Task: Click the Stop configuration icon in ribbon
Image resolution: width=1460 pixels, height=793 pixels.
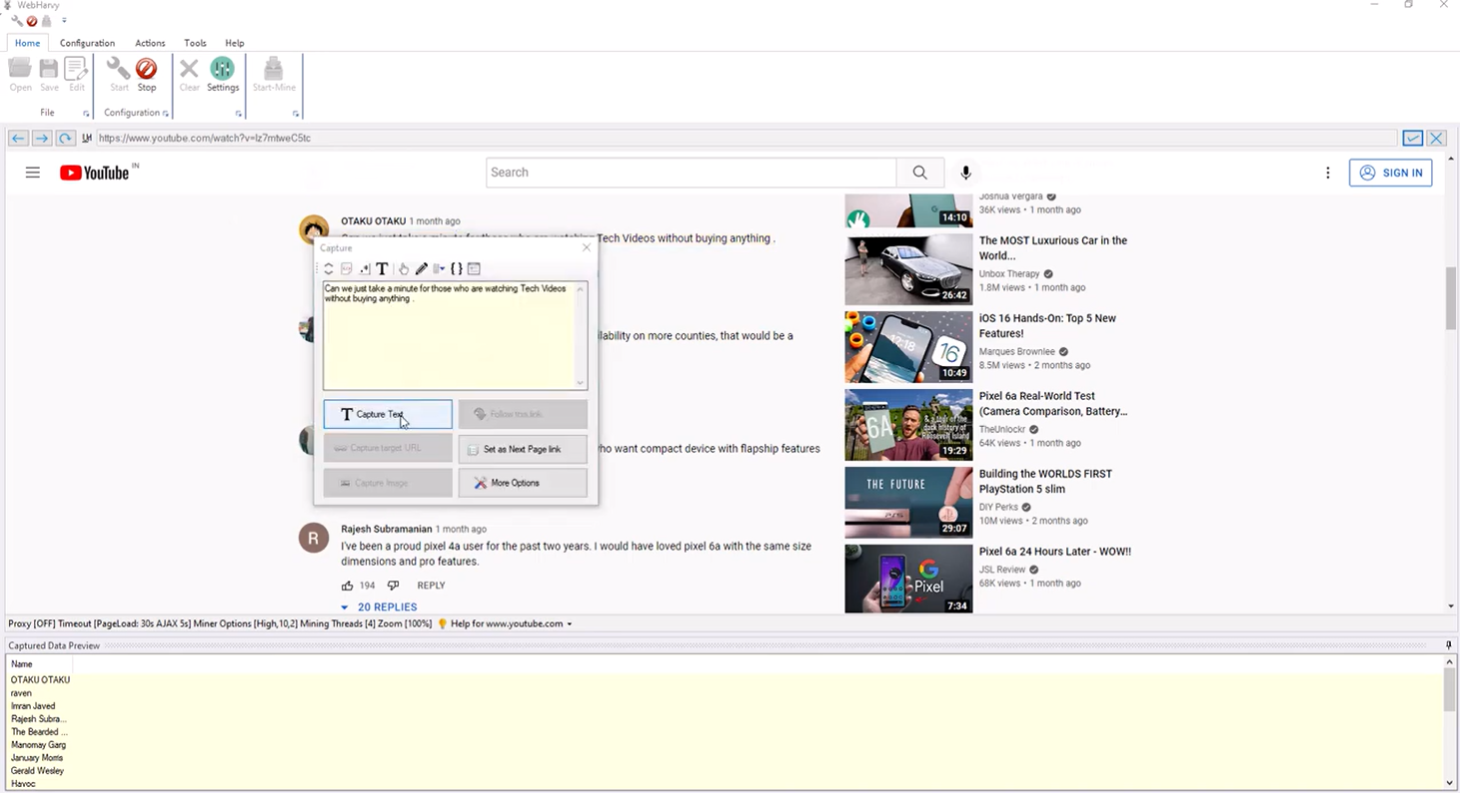Action: coord(146,74)
